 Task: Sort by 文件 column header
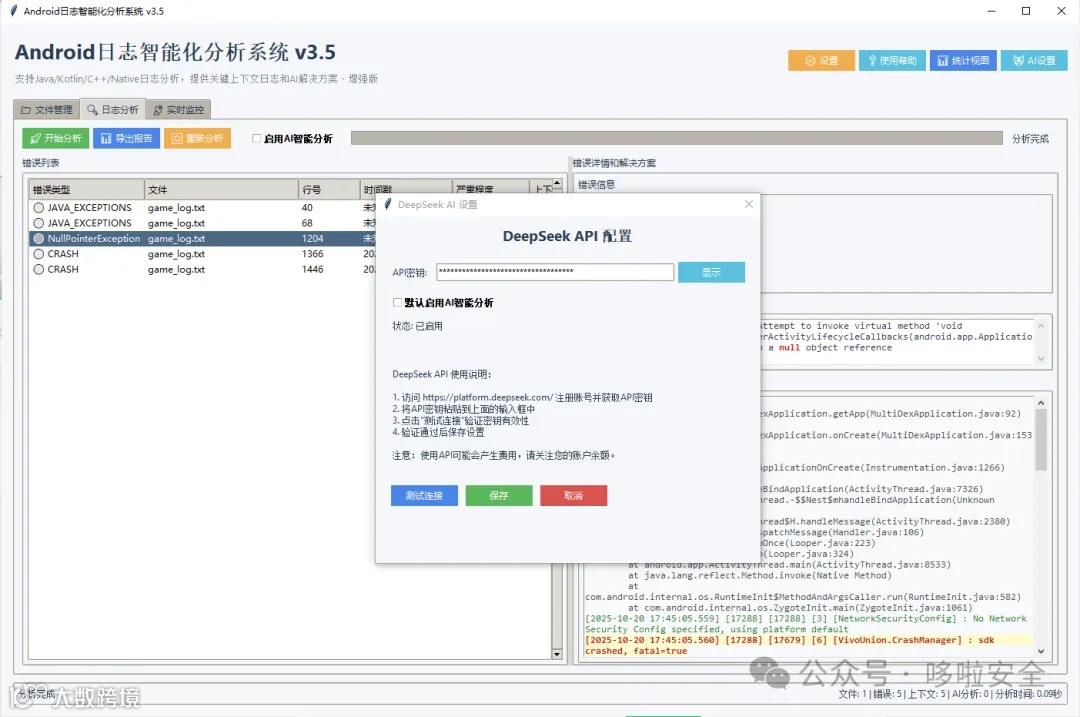point(220,189)
